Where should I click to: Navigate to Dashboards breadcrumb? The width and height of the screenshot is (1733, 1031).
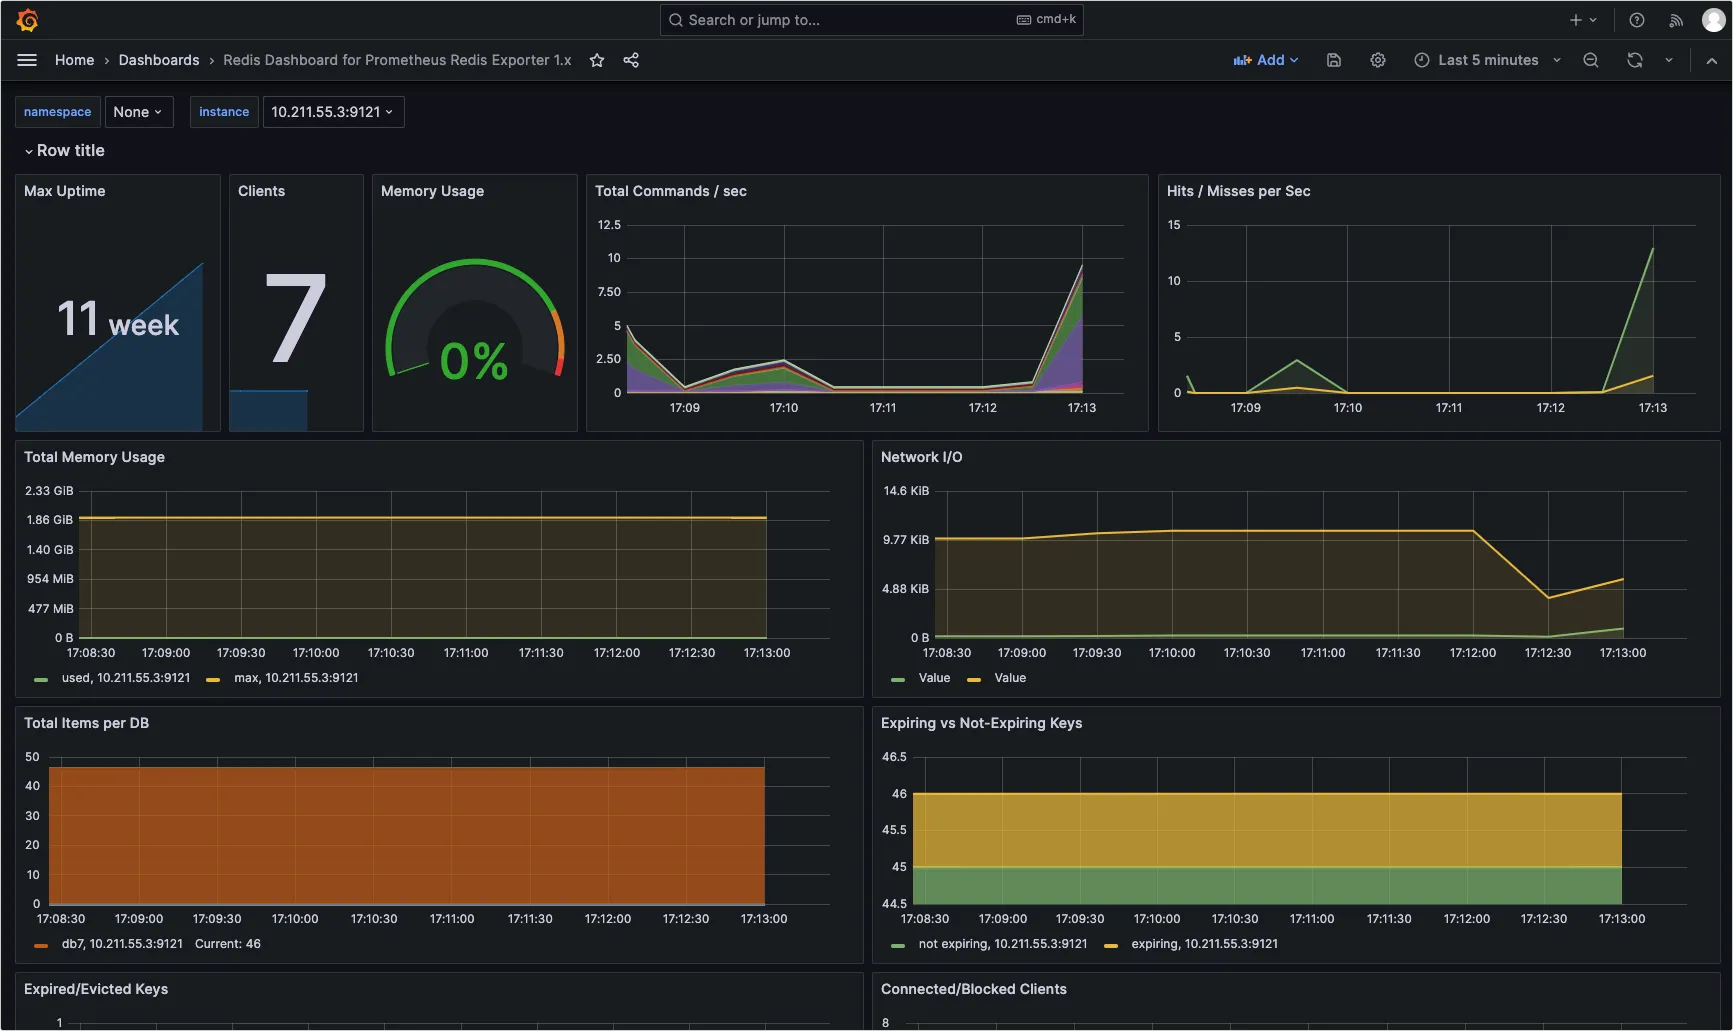point(159,60)
